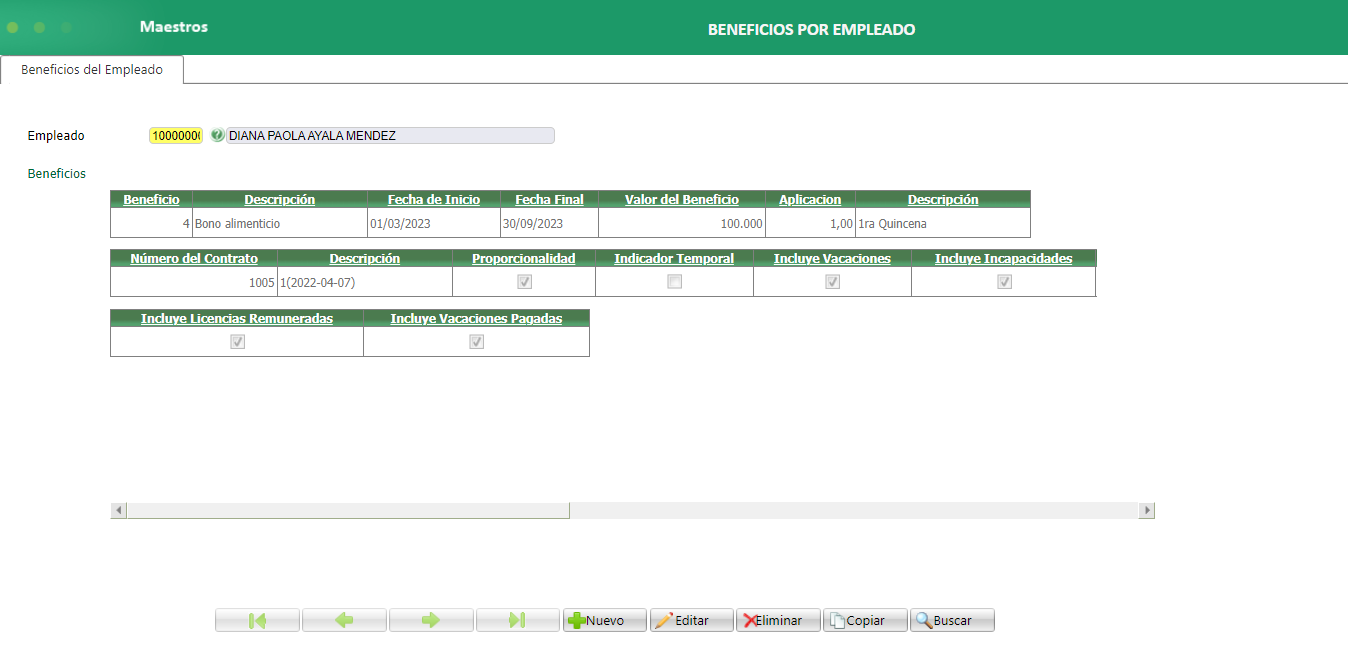Click the horizontal scrollbar right arrow

tap(1147, 510)
